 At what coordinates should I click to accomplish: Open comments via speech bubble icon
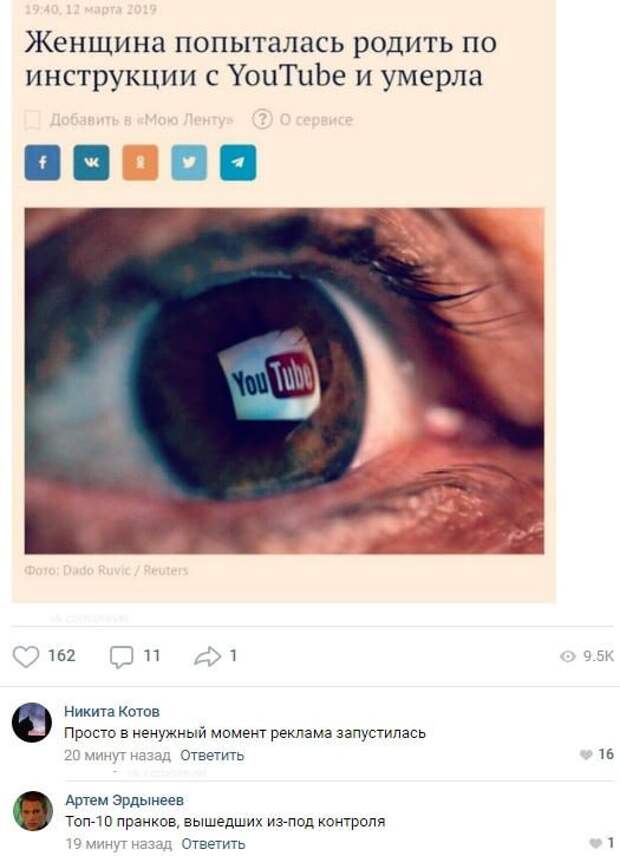pyautogui.click(x=121, y=657)
